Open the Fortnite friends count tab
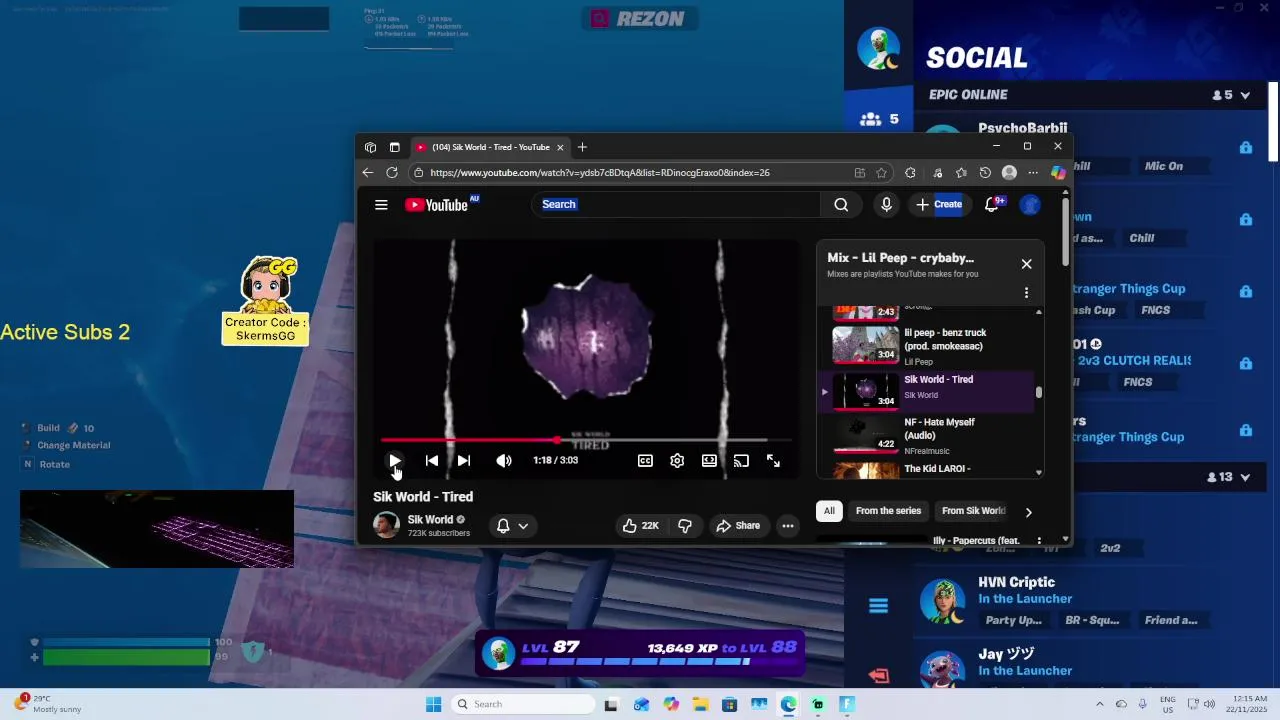1280x720 pixels. 879,119
